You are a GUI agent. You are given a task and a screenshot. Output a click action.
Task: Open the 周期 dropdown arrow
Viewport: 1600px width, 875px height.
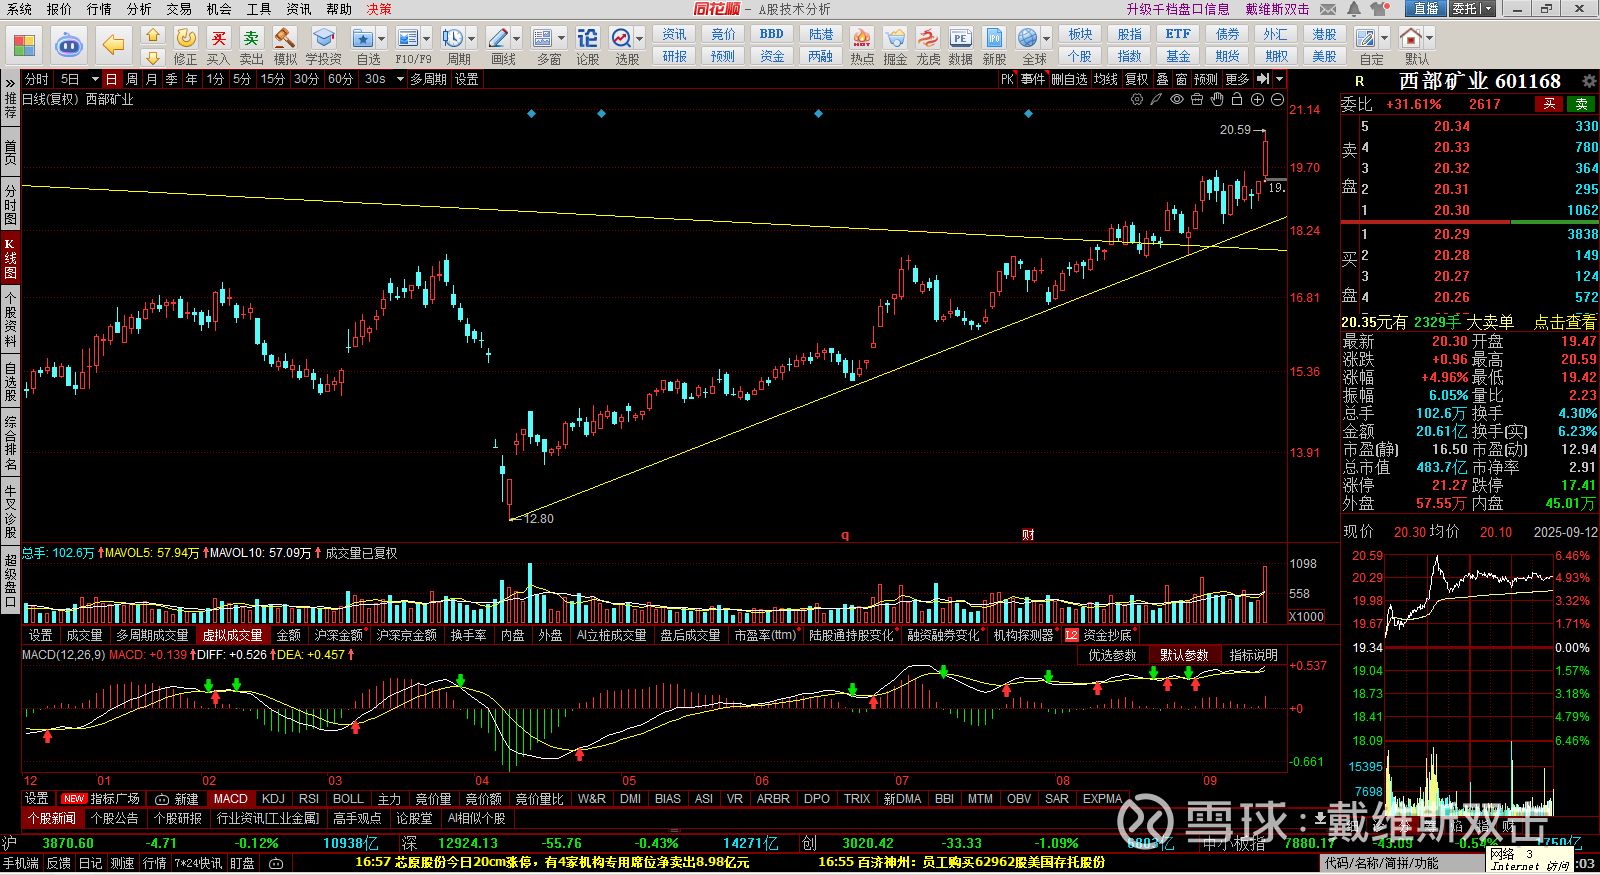(472, 39)
